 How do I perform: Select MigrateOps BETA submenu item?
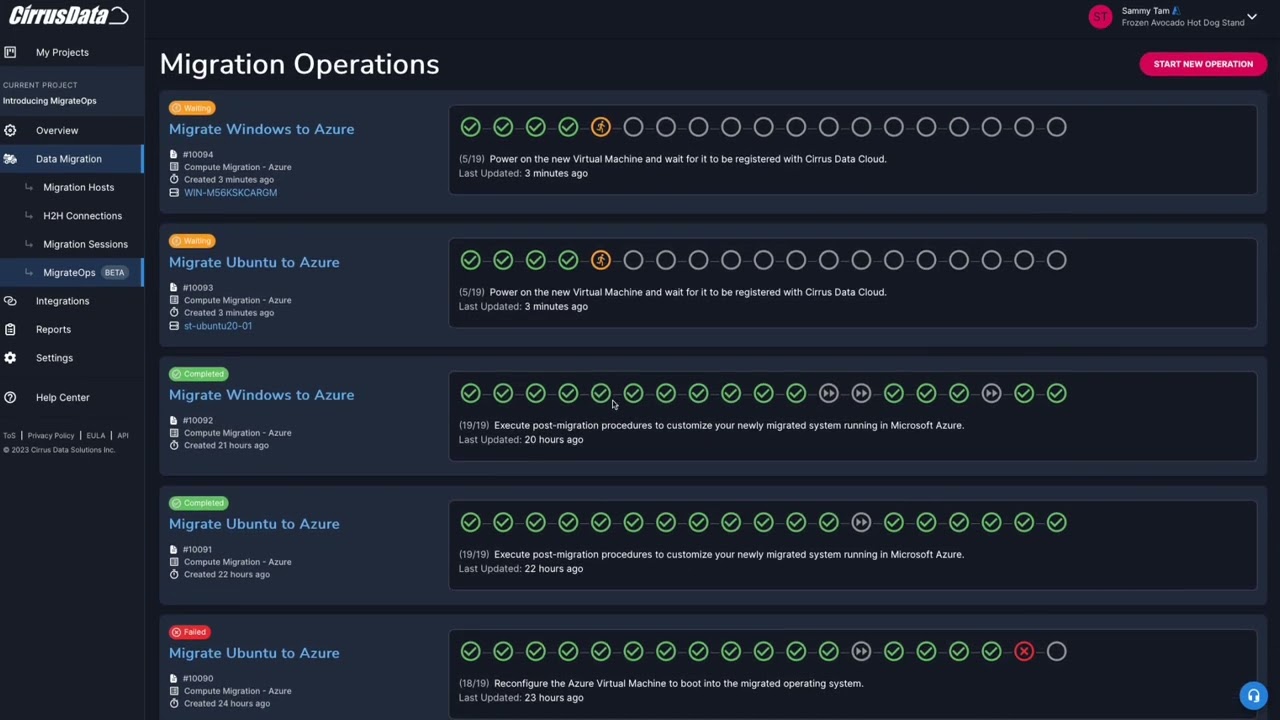[72, 272]
